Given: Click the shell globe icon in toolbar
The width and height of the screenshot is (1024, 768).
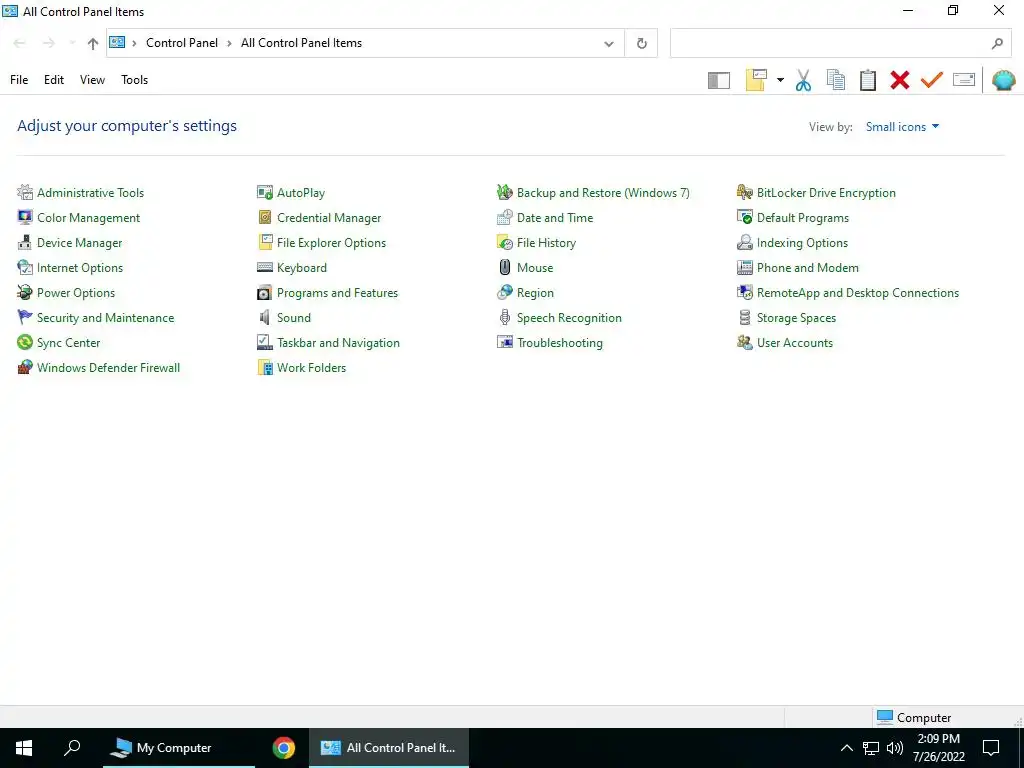Looking at the screenshot, I should pos(1004,80).
